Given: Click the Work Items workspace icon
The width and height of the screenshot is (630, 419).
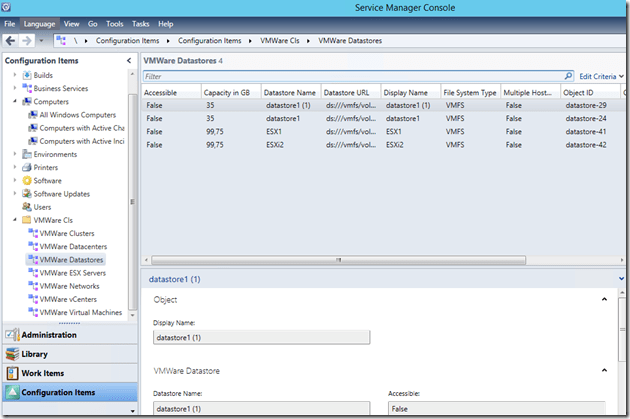Looking at the screenshot, I should click(11, 374).
